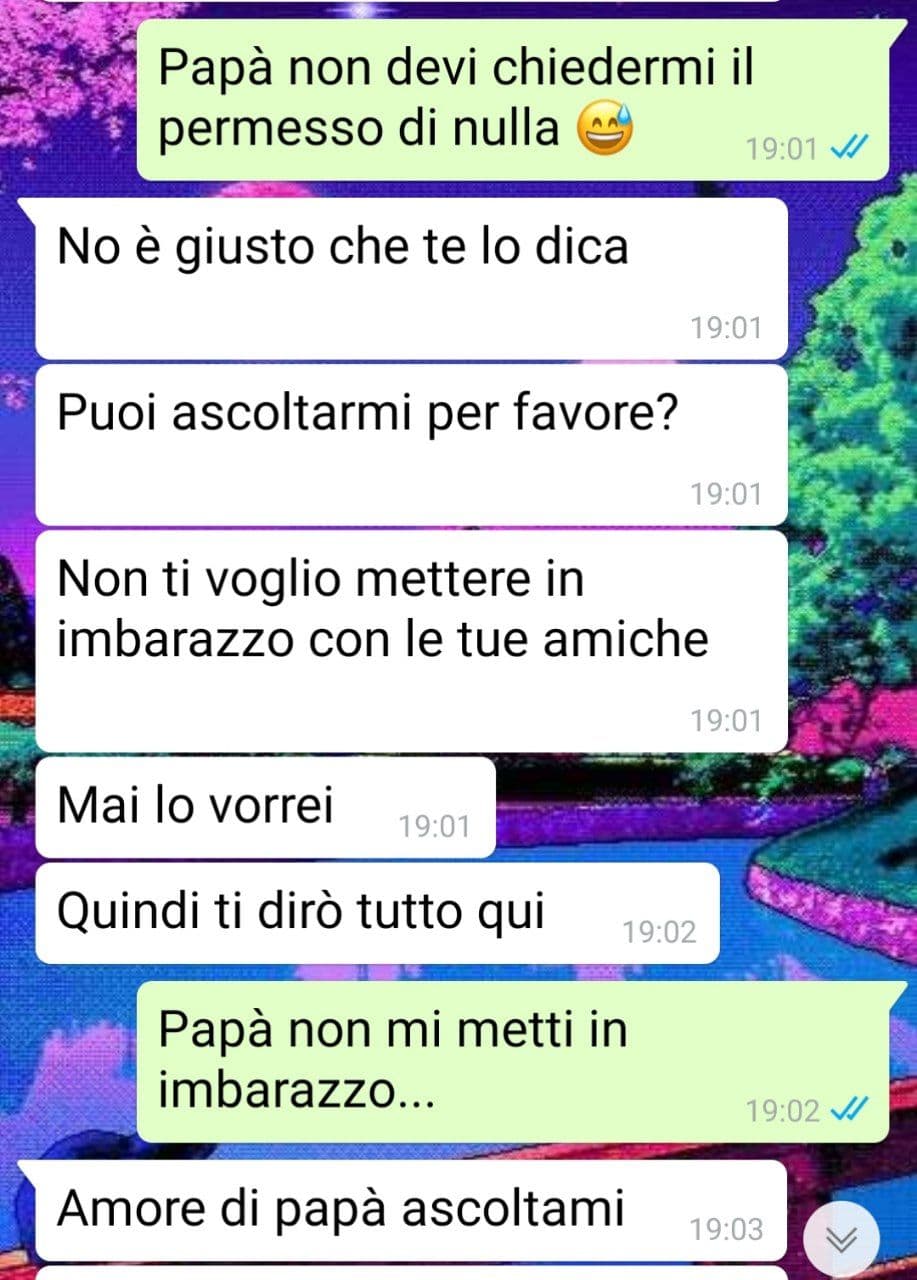Image resolution: width=917 pixels, height=1280 pixels.
Task: Select sent message 'Papà non devi chiedermi il permesso'
Action: 512,100
